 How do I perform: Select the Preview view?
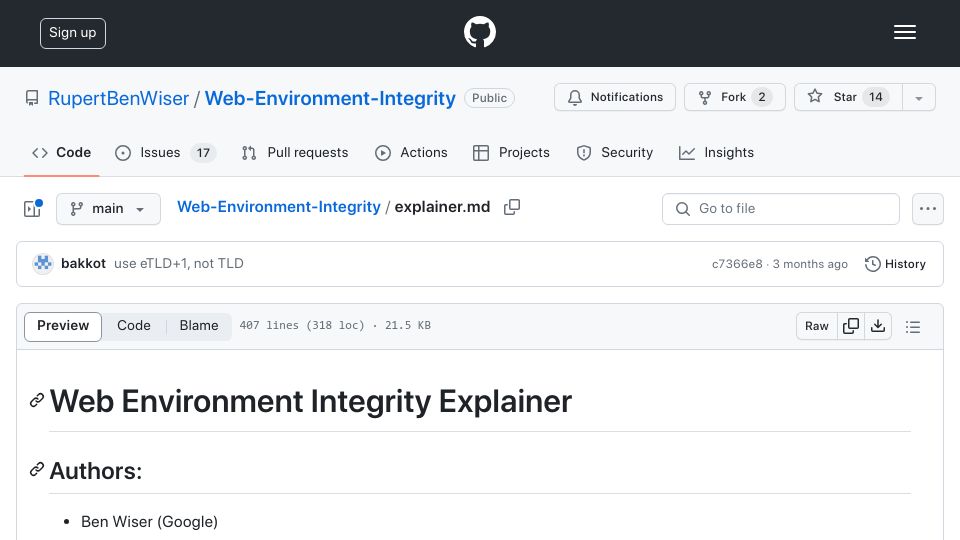pos(63,326)
